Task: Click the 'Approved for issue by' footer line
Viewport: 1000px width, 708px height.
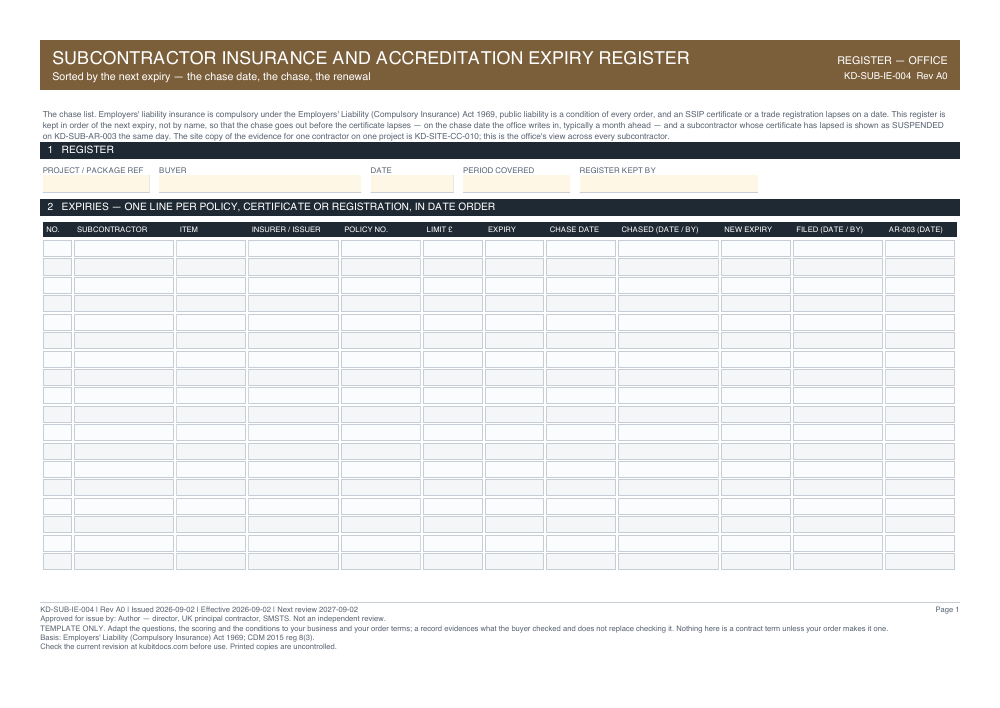Action: [212, 619]
